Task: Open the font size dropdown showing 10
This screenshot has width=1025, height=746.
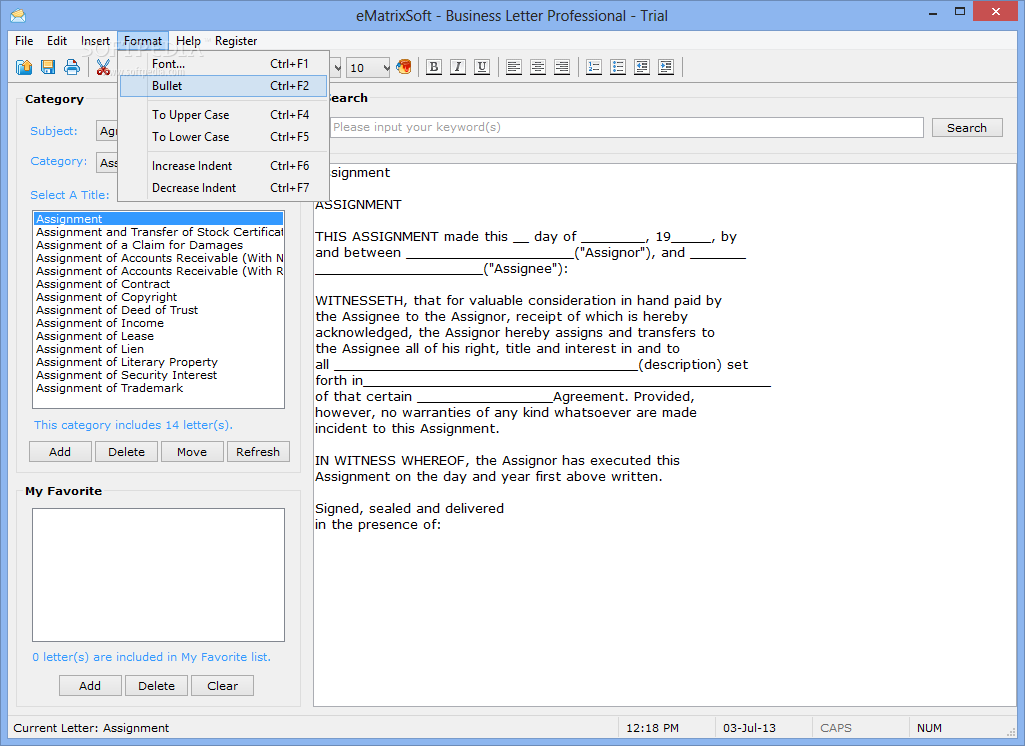Action: tap(368, 67)
